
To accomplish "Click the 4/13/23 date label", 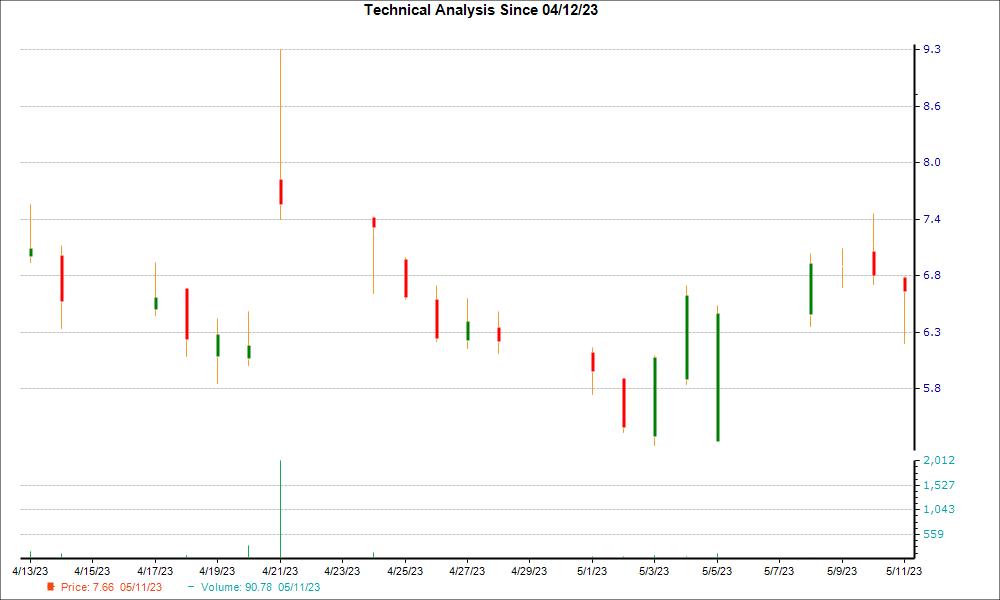I will click(30, 571).
